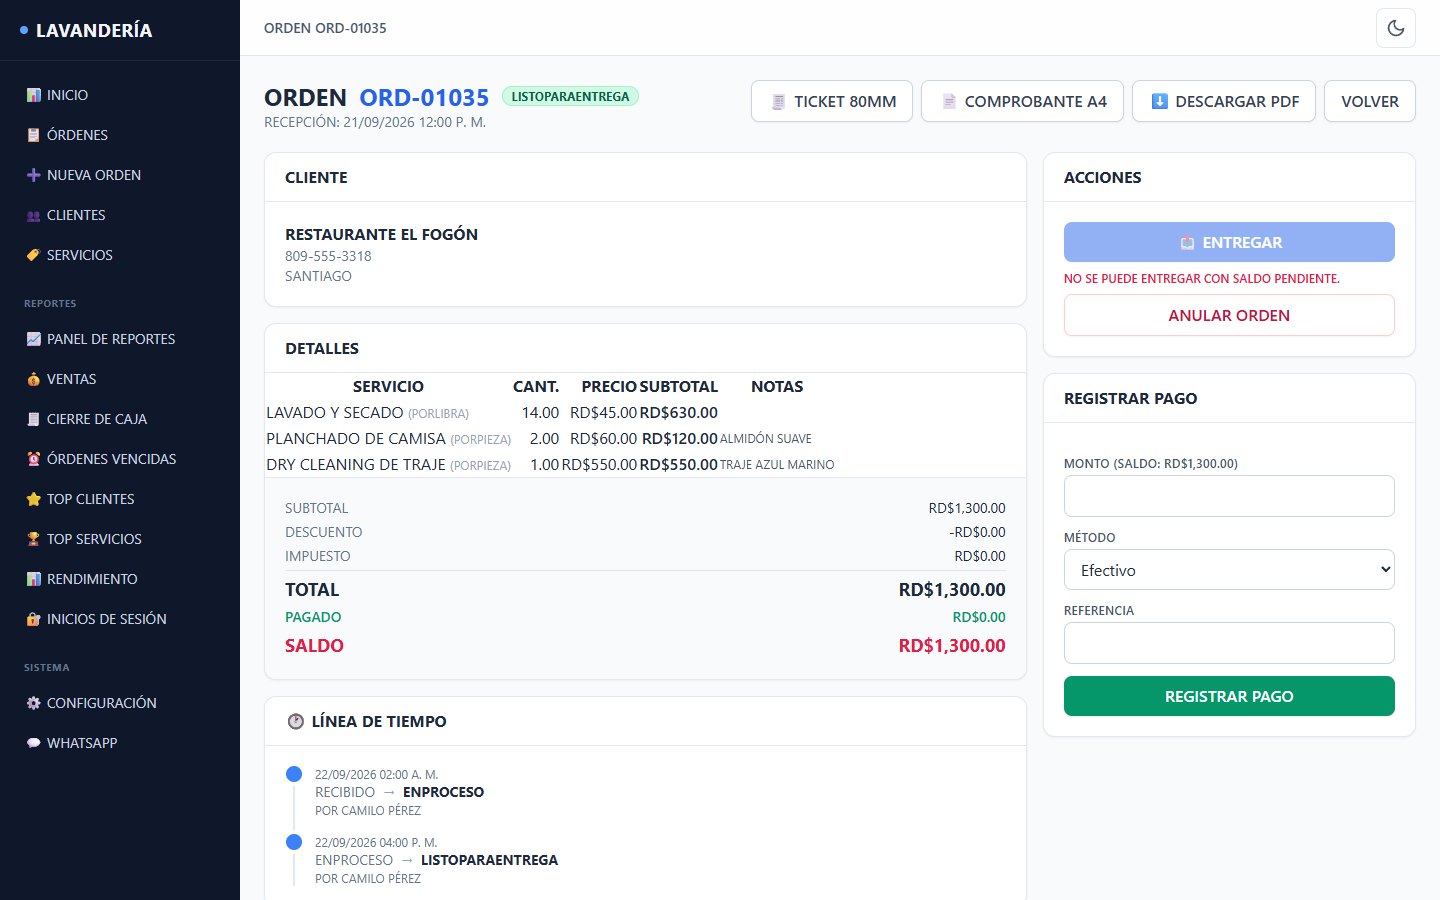Click the Referencia input field
1440x900 pixels.
pos(1229,643)
